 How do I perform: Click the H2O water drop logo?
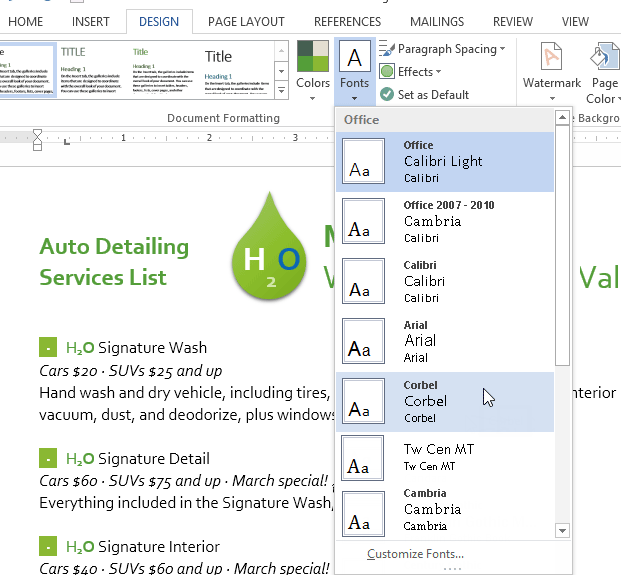click(269, 246)
